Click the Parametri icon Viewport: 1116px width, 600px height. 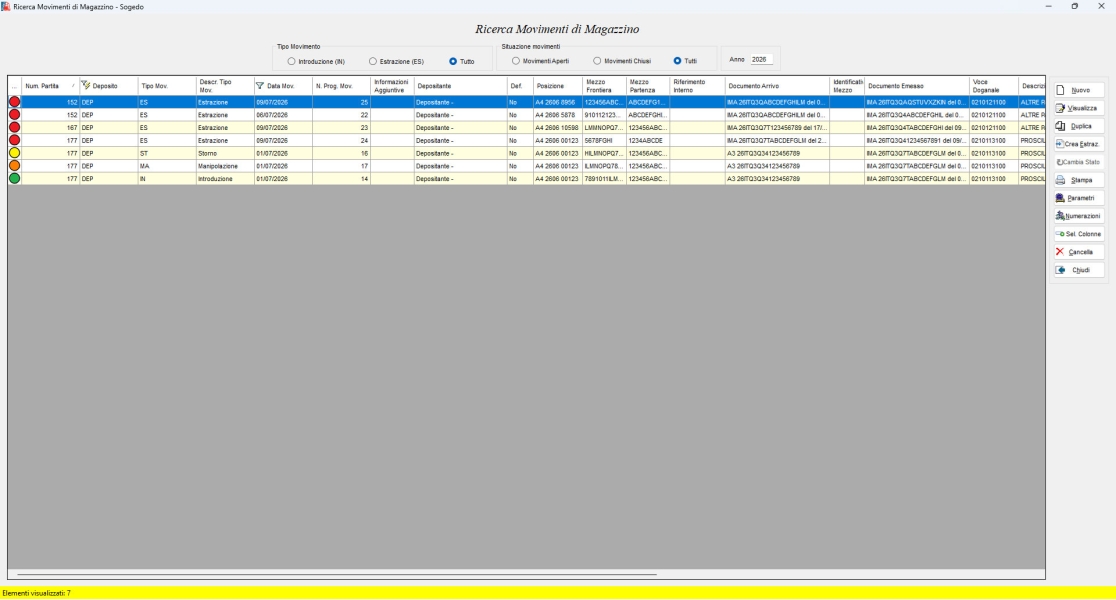click(1060, 198)
